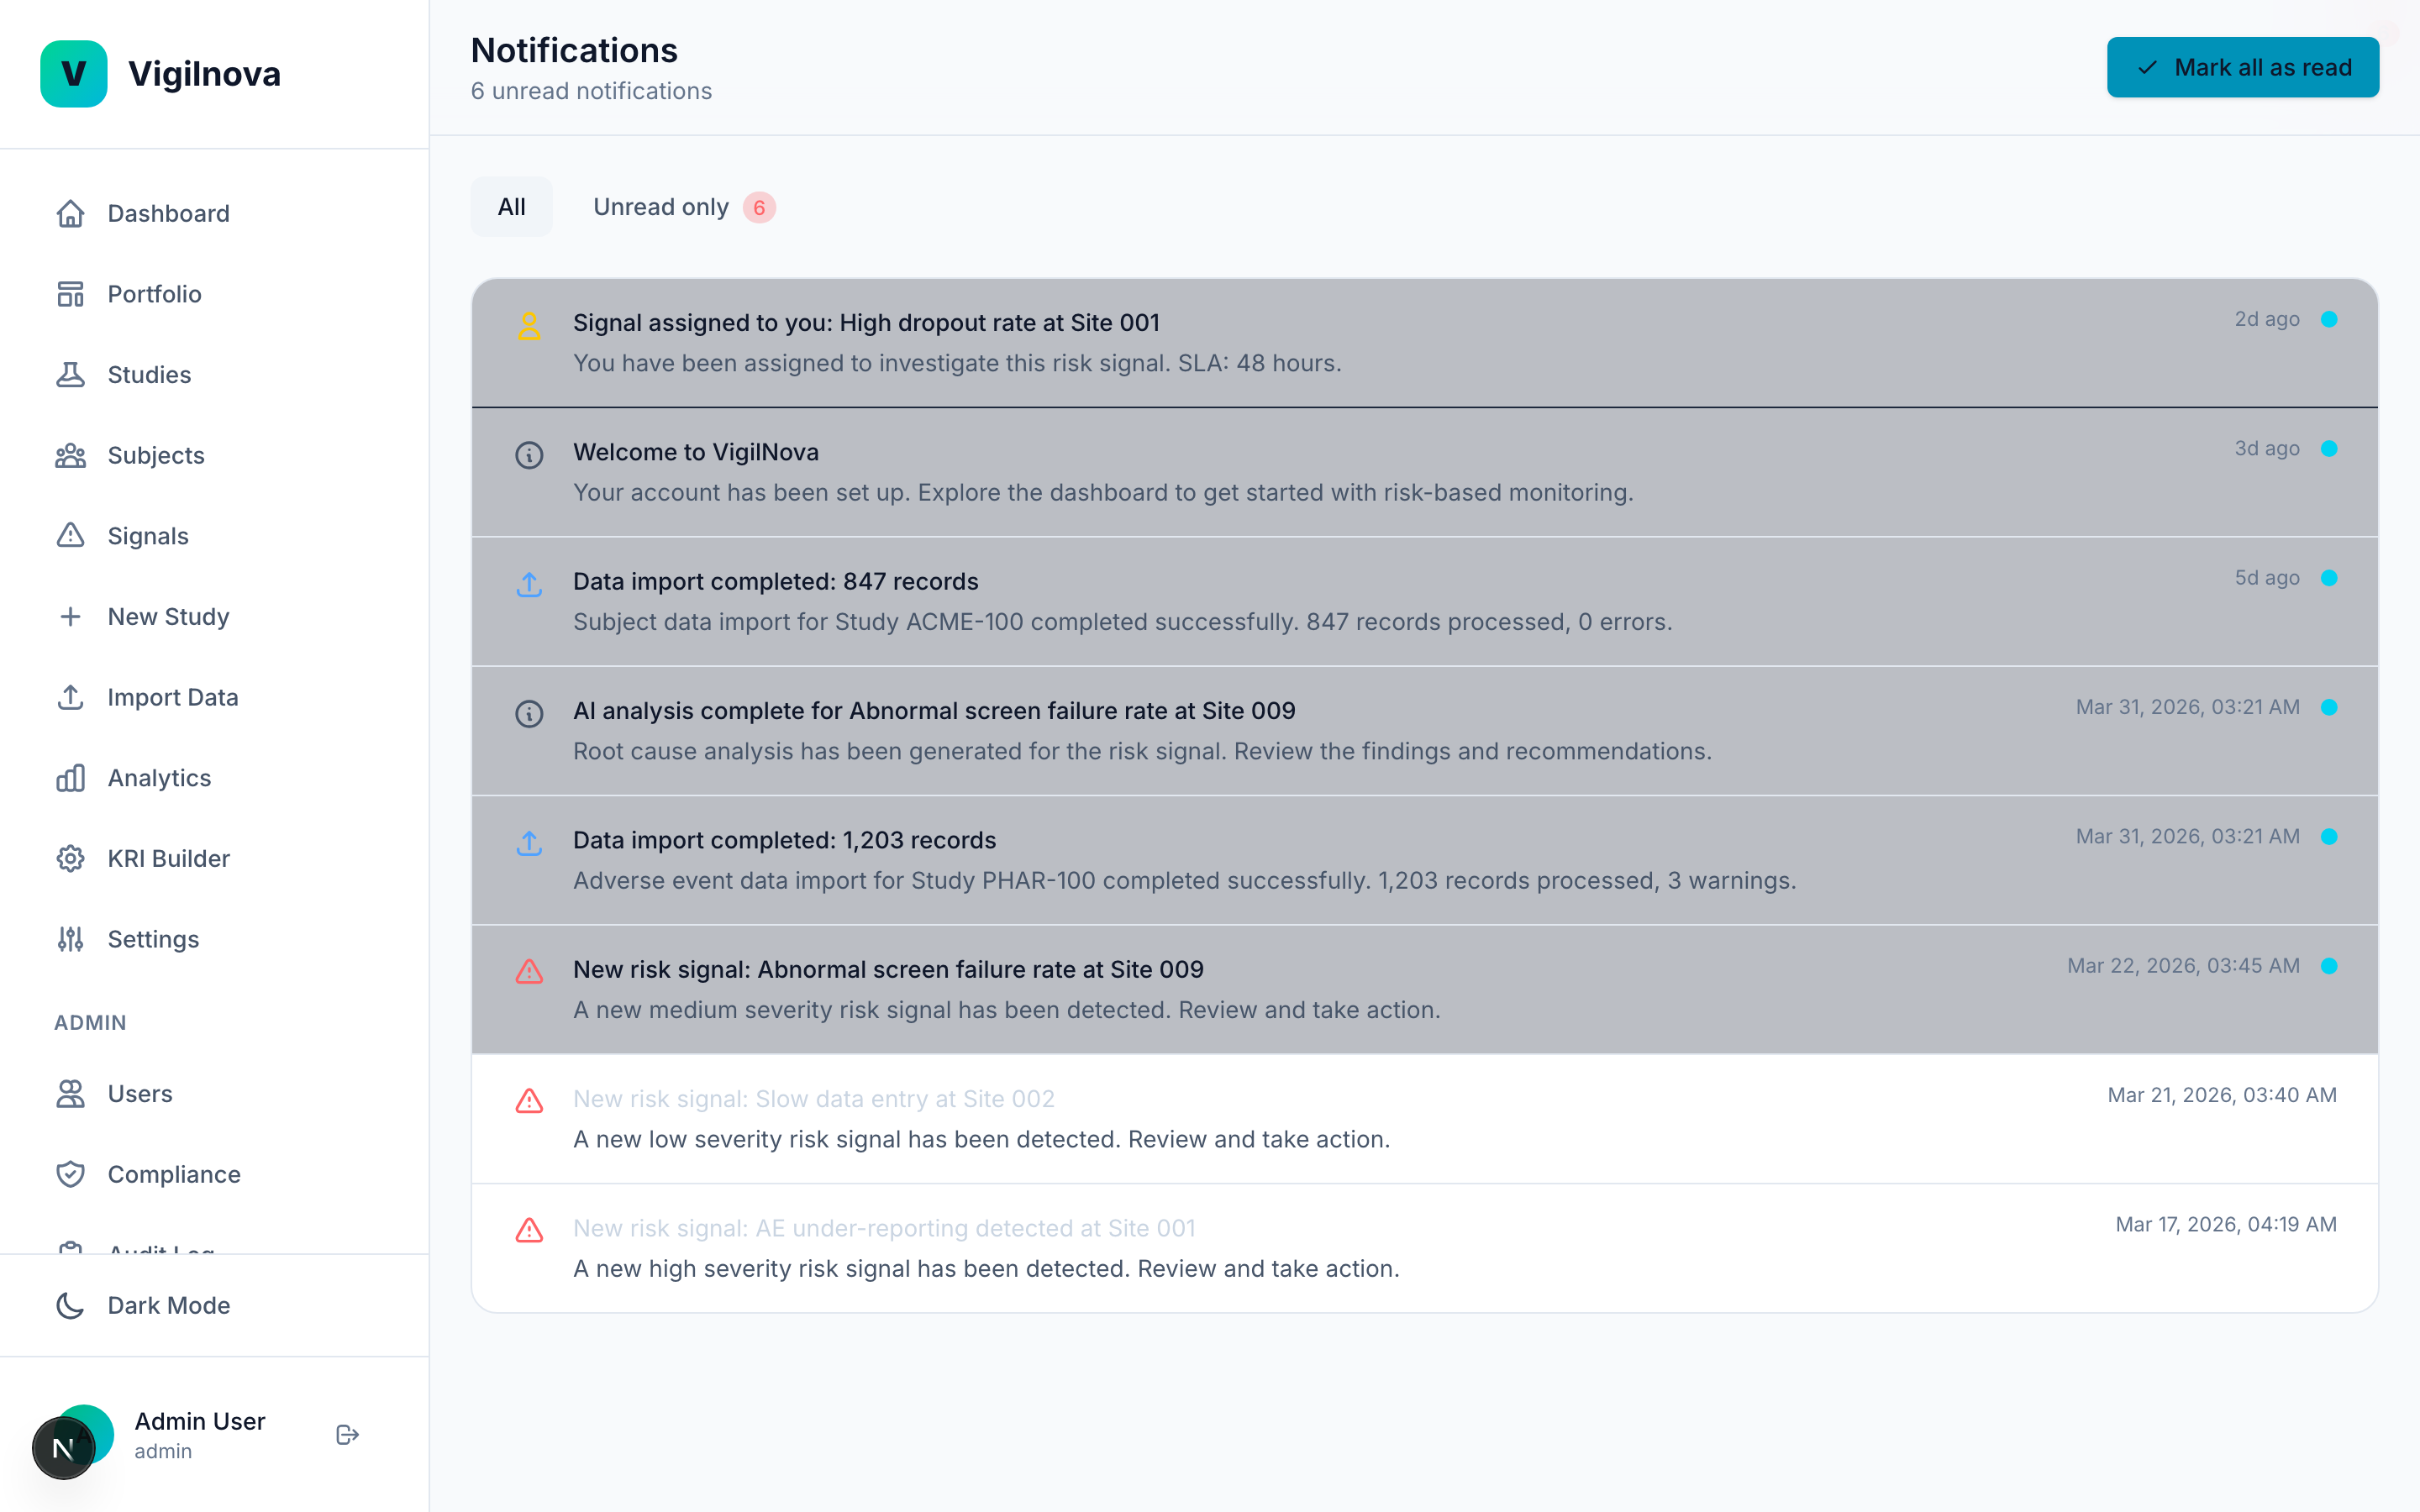This screenshot has width=2420, height=1512.
Task: Click the Subjects group icon
Action: coord(70,455)
